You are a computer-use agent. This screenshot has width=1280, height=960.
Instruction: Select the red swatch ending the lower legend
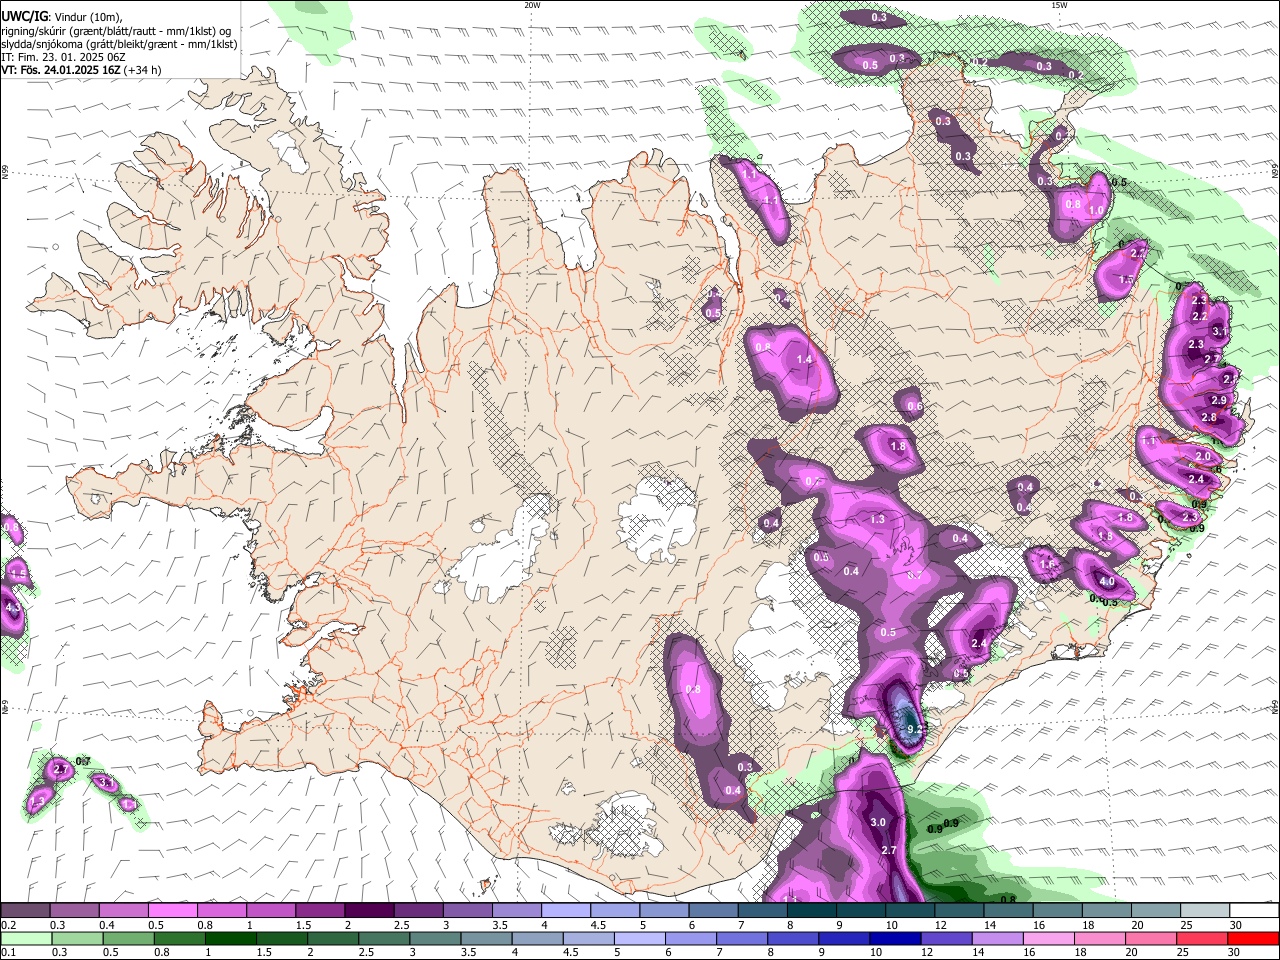pyautogui.click(x=1253, y=938)
